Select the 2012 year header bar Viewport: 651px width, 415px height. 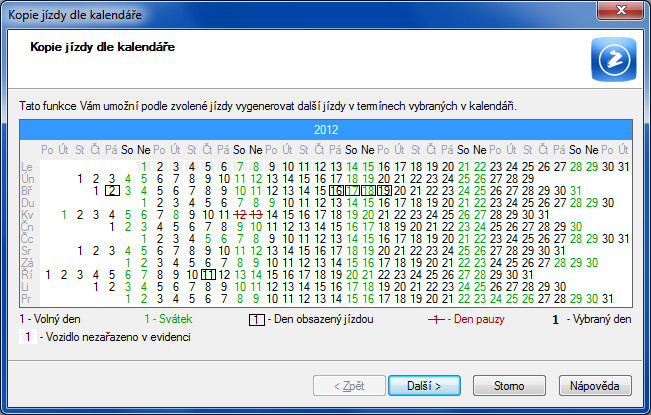tap(326, 130)
